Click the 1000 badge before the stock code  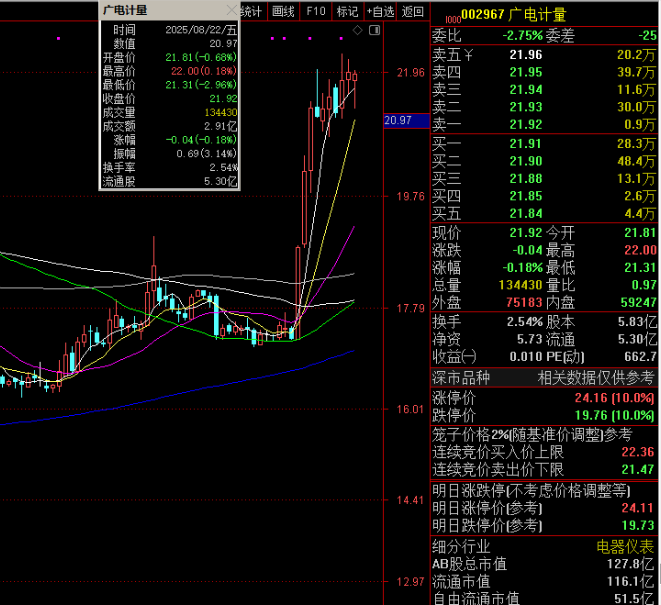(x=453, y=19)
